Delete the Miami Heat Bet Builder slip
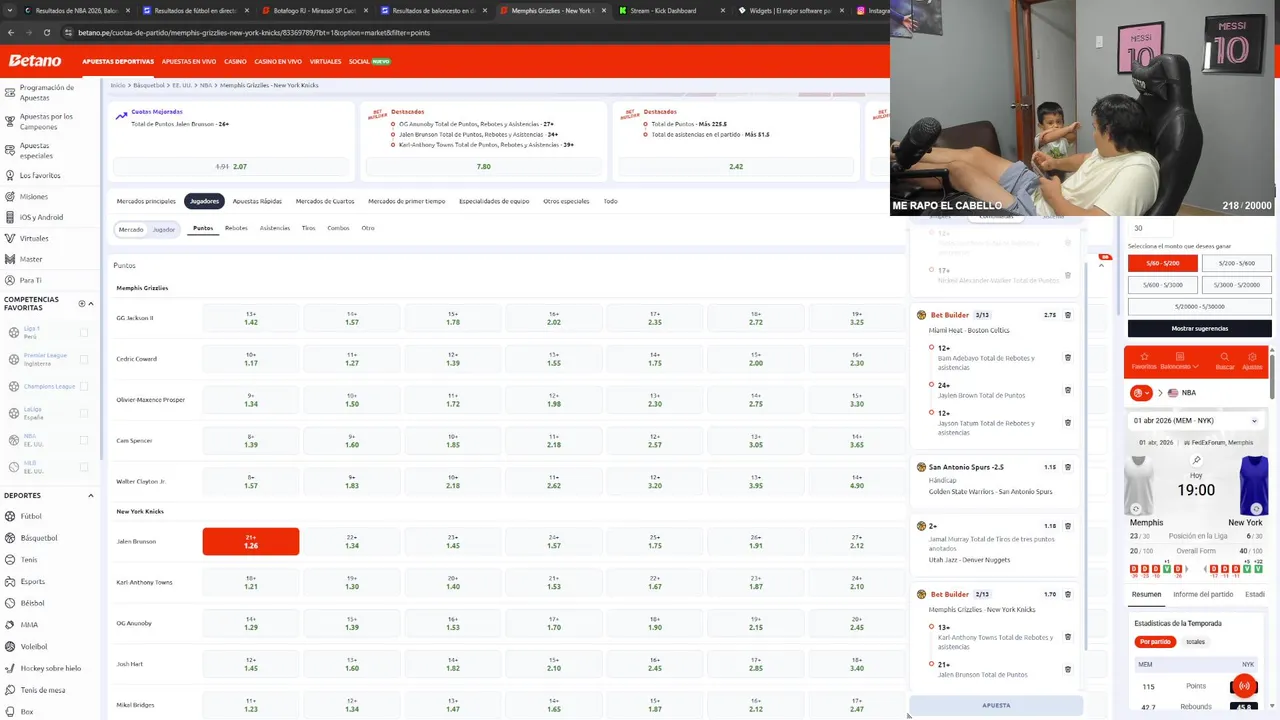Viewport: 1280px width, 720px height. 1068,315
